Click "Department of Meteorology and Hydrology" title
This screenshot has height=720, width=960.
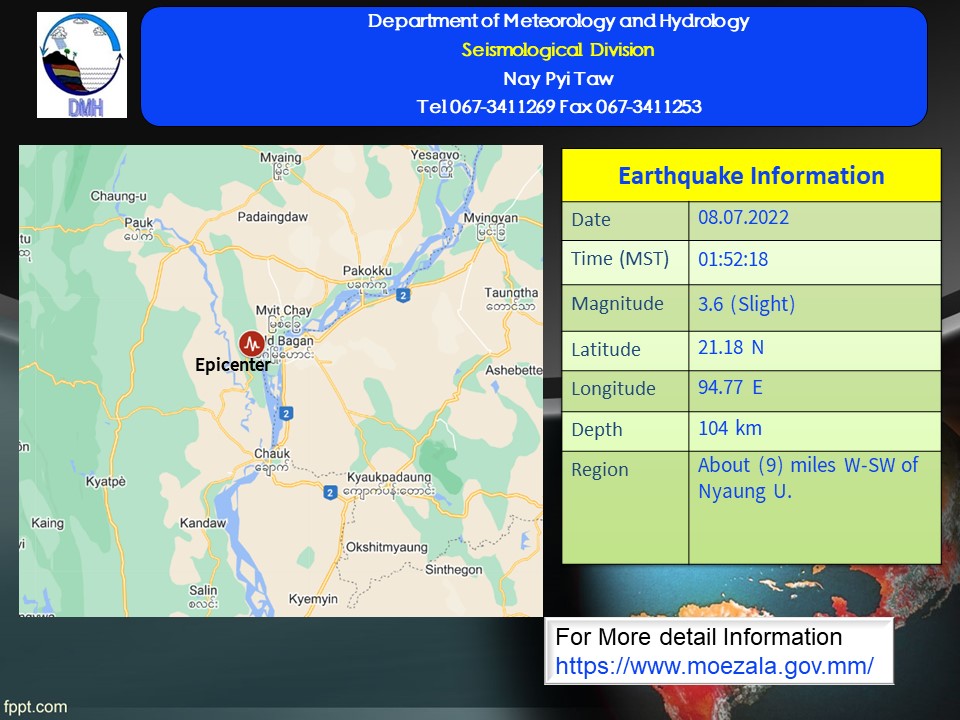pos(558,21)
